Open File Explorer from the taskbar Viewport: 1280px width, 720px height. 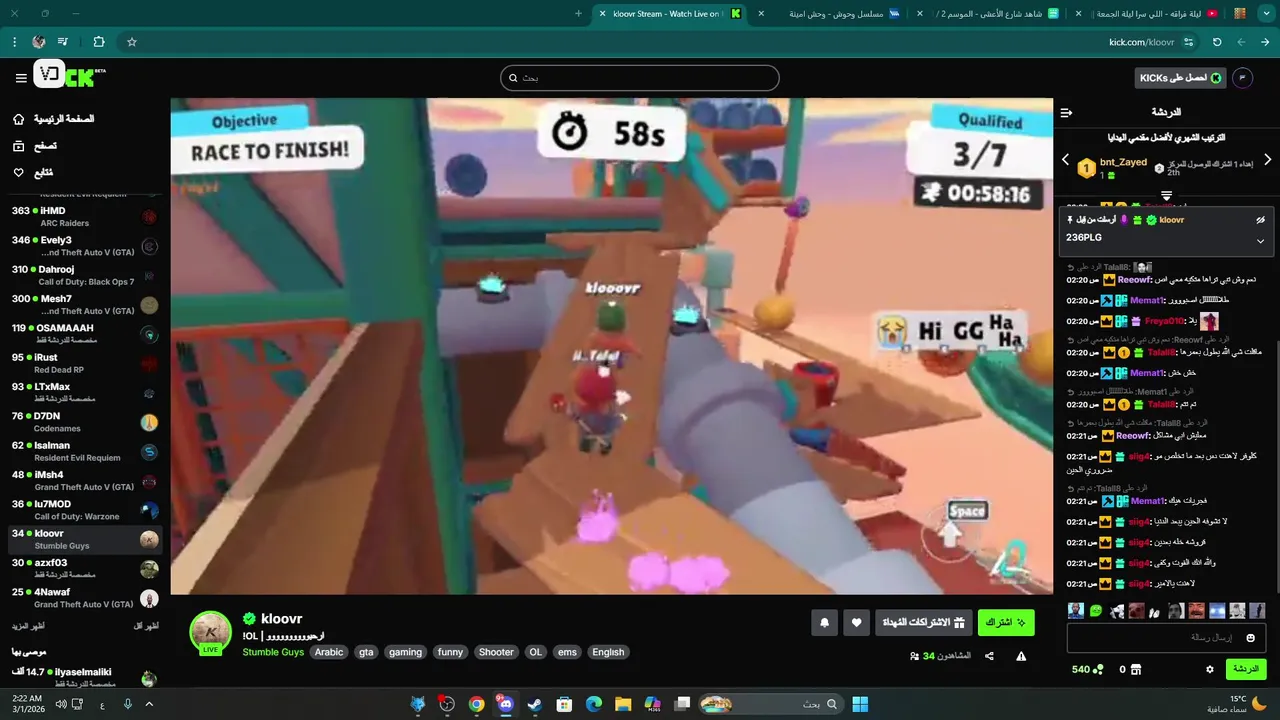(x=623, y=704)
